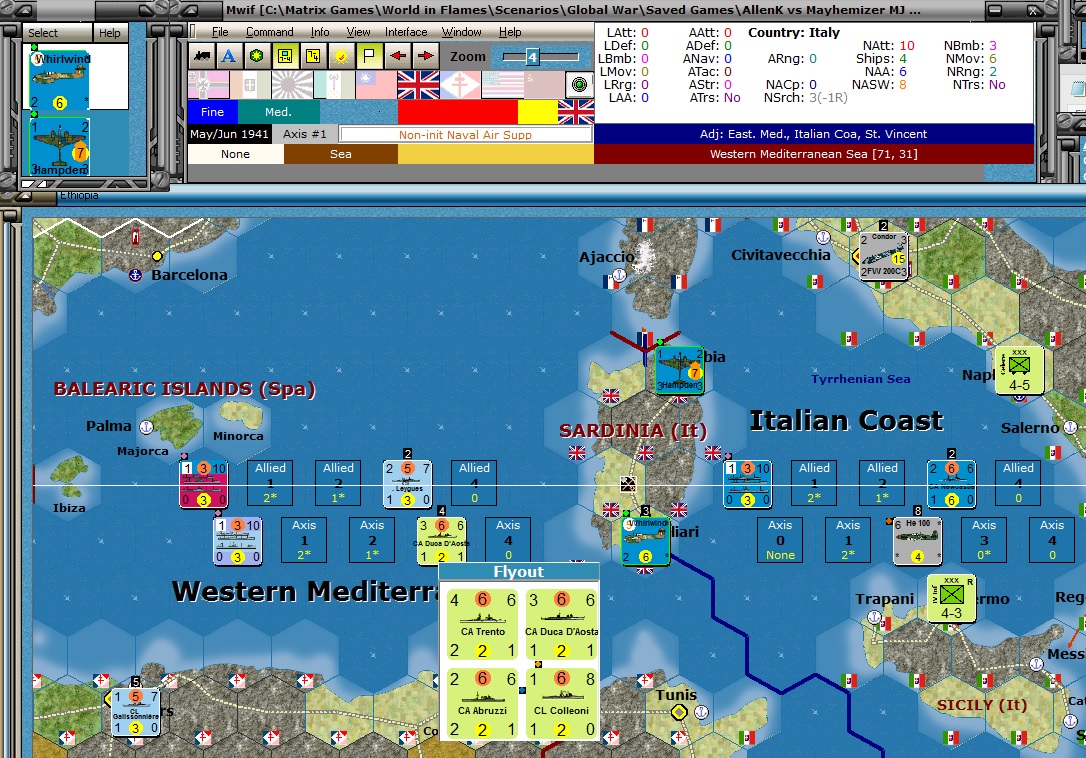Click the yellow bar beside red bar
Viewport: 1086px width, 758px height.
537,112
